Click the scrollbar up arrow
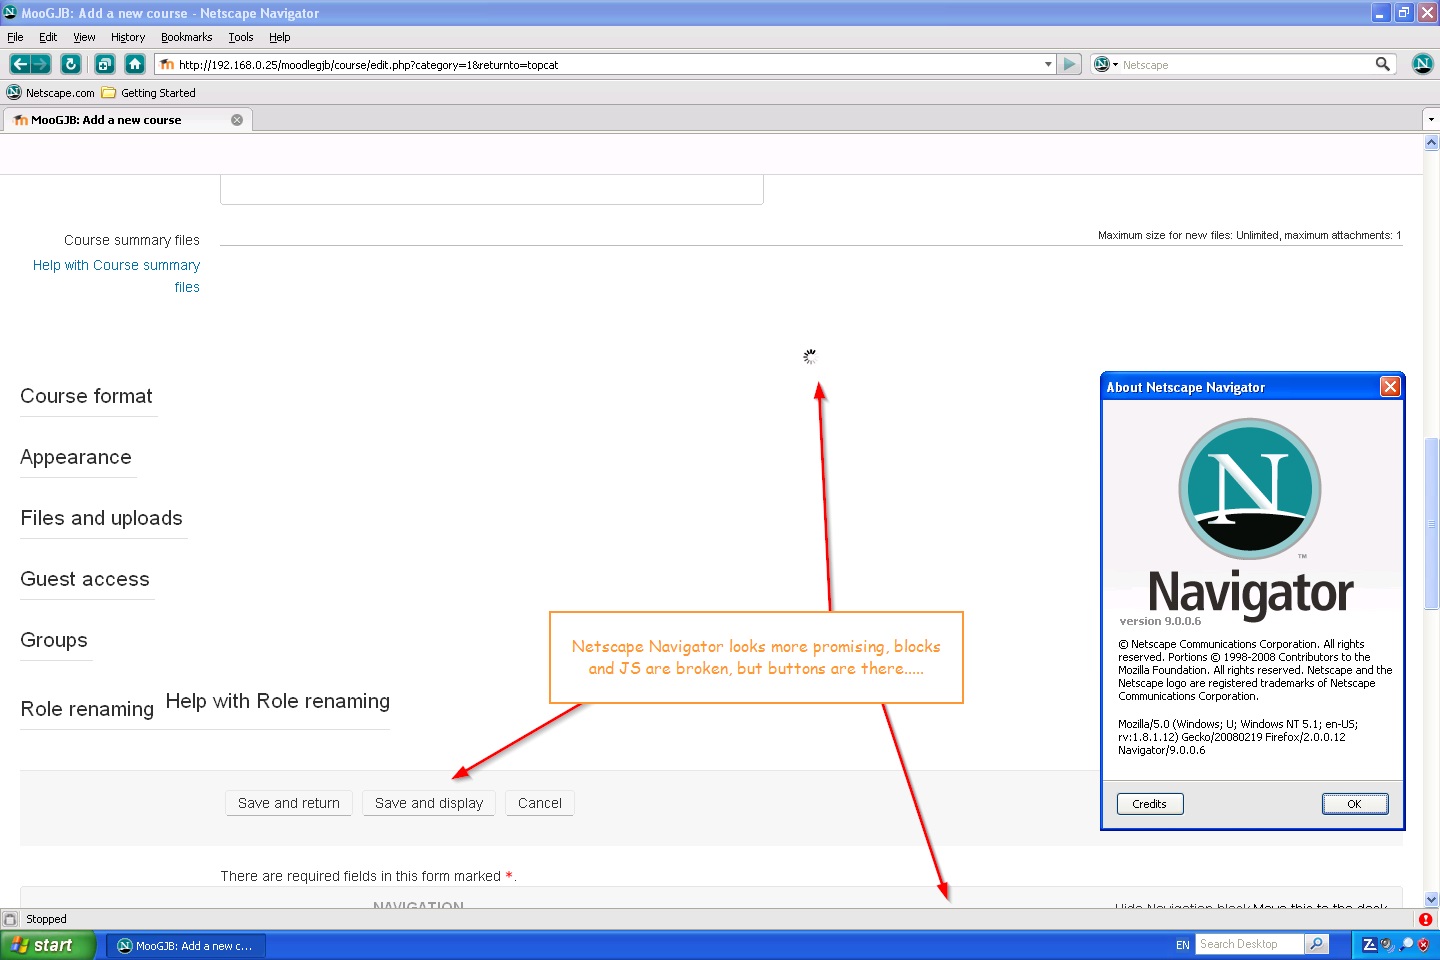The width and height of the screenshot is (1440, 960). coord(1431,143)
